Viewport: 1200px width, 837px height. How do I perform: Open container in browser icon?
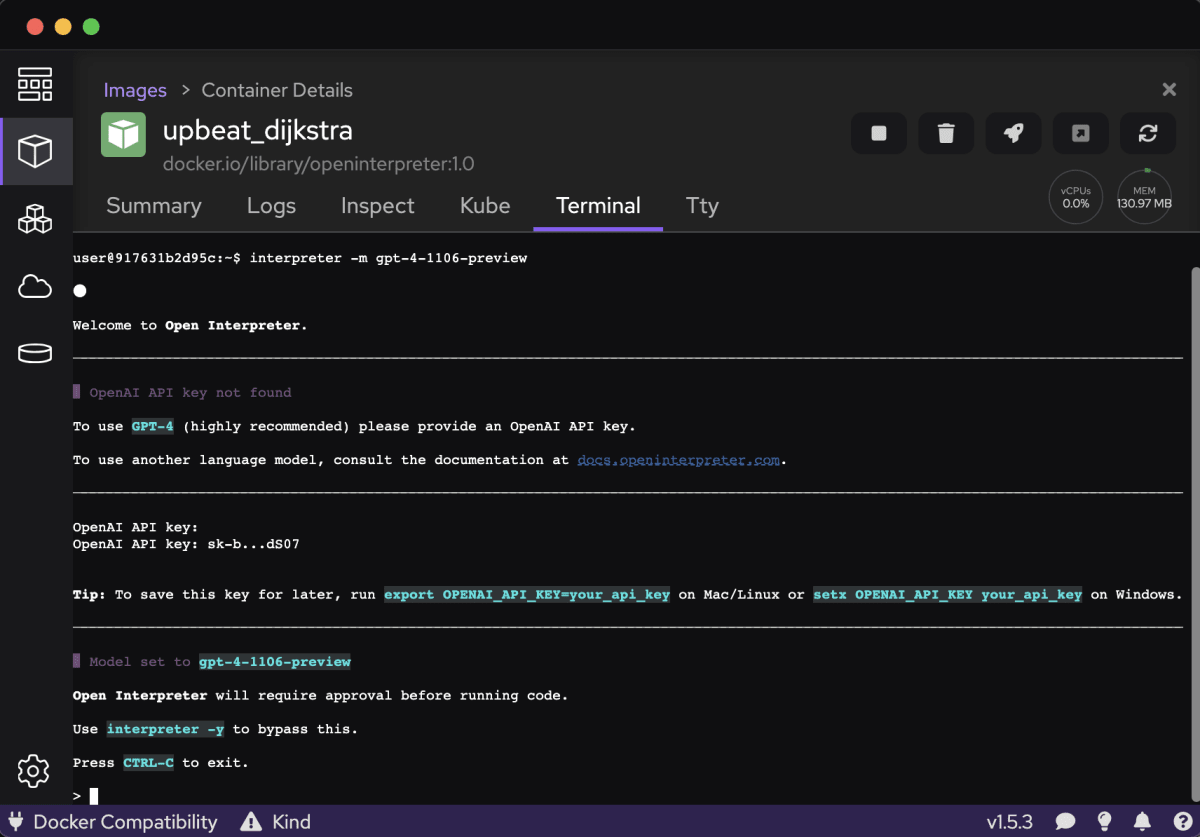click(x=1081, y=133)
